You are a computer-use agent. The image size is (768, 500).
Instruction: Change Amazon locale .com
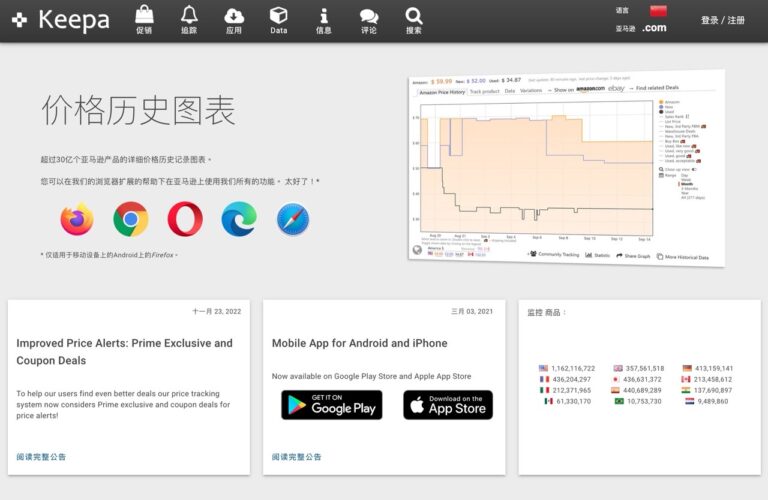(654, 28)
